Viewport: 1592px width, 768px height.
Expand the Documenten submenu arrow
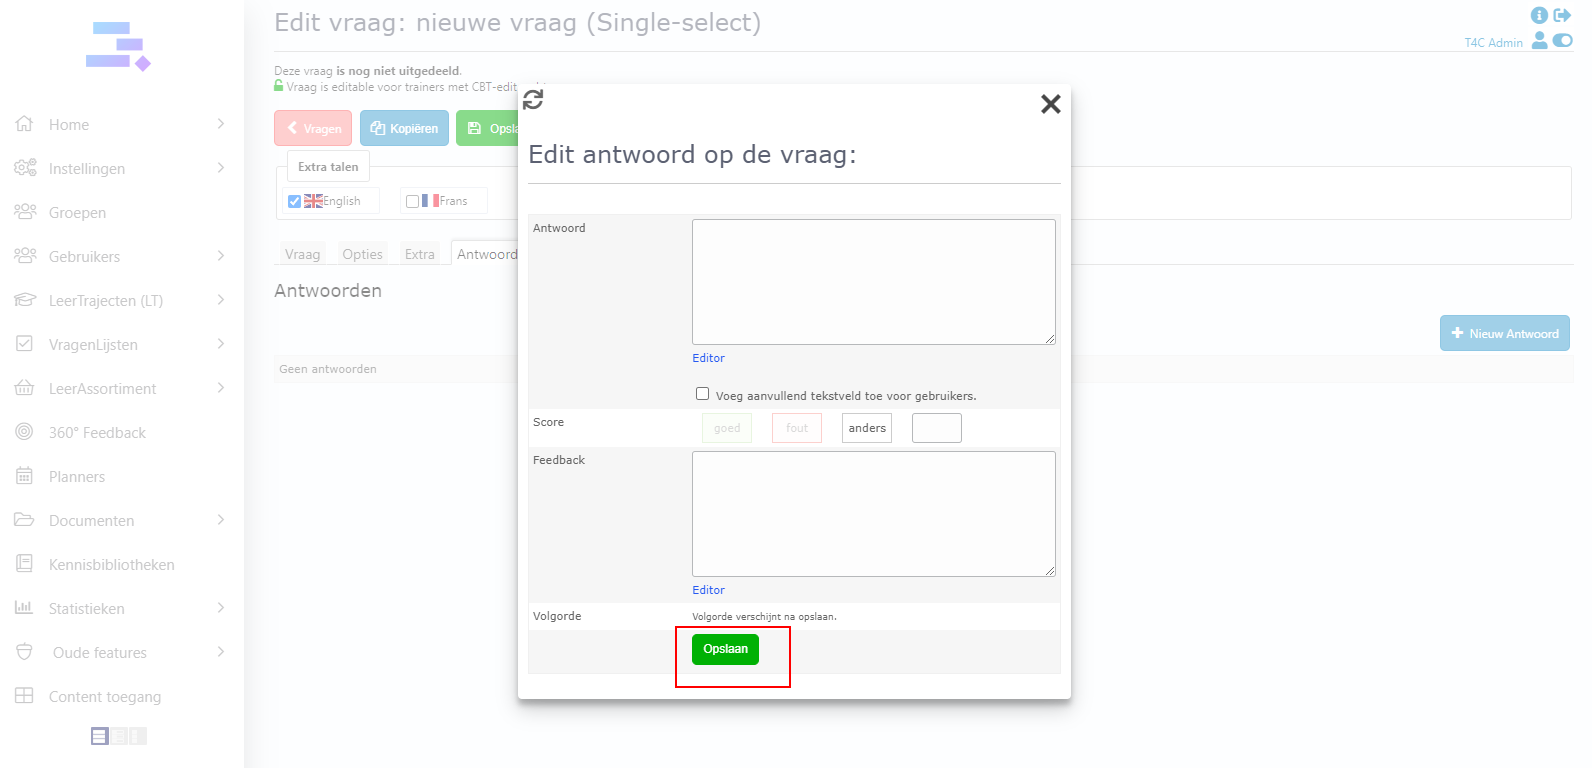coord(221,520)
